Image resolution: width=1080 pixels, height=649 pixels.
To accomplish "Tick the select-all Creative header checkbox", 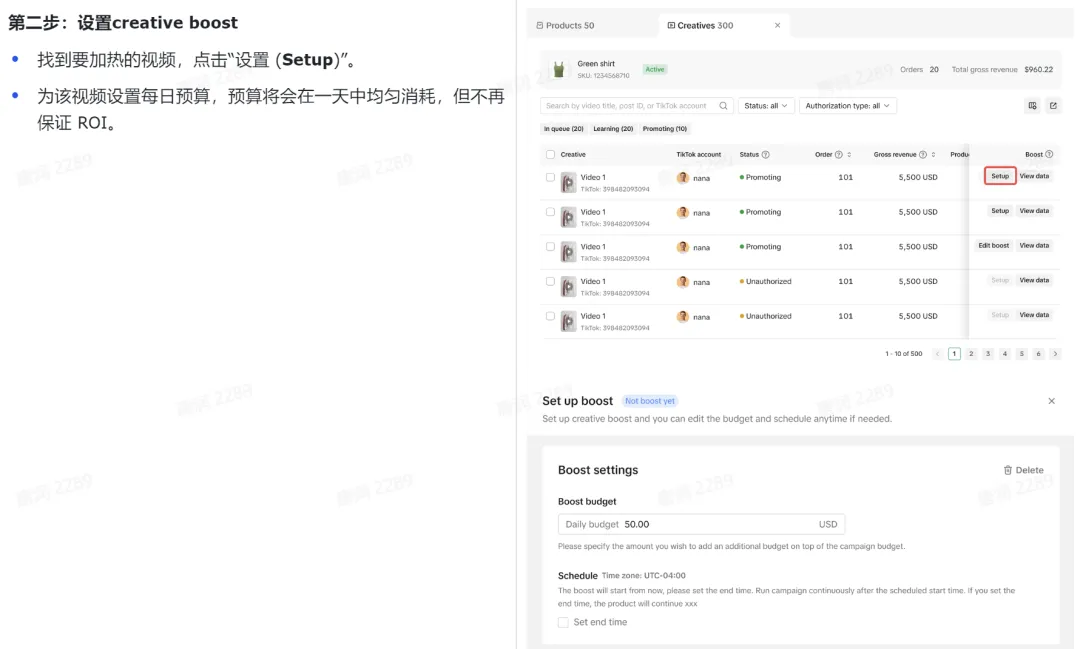I will click(550, 155).
